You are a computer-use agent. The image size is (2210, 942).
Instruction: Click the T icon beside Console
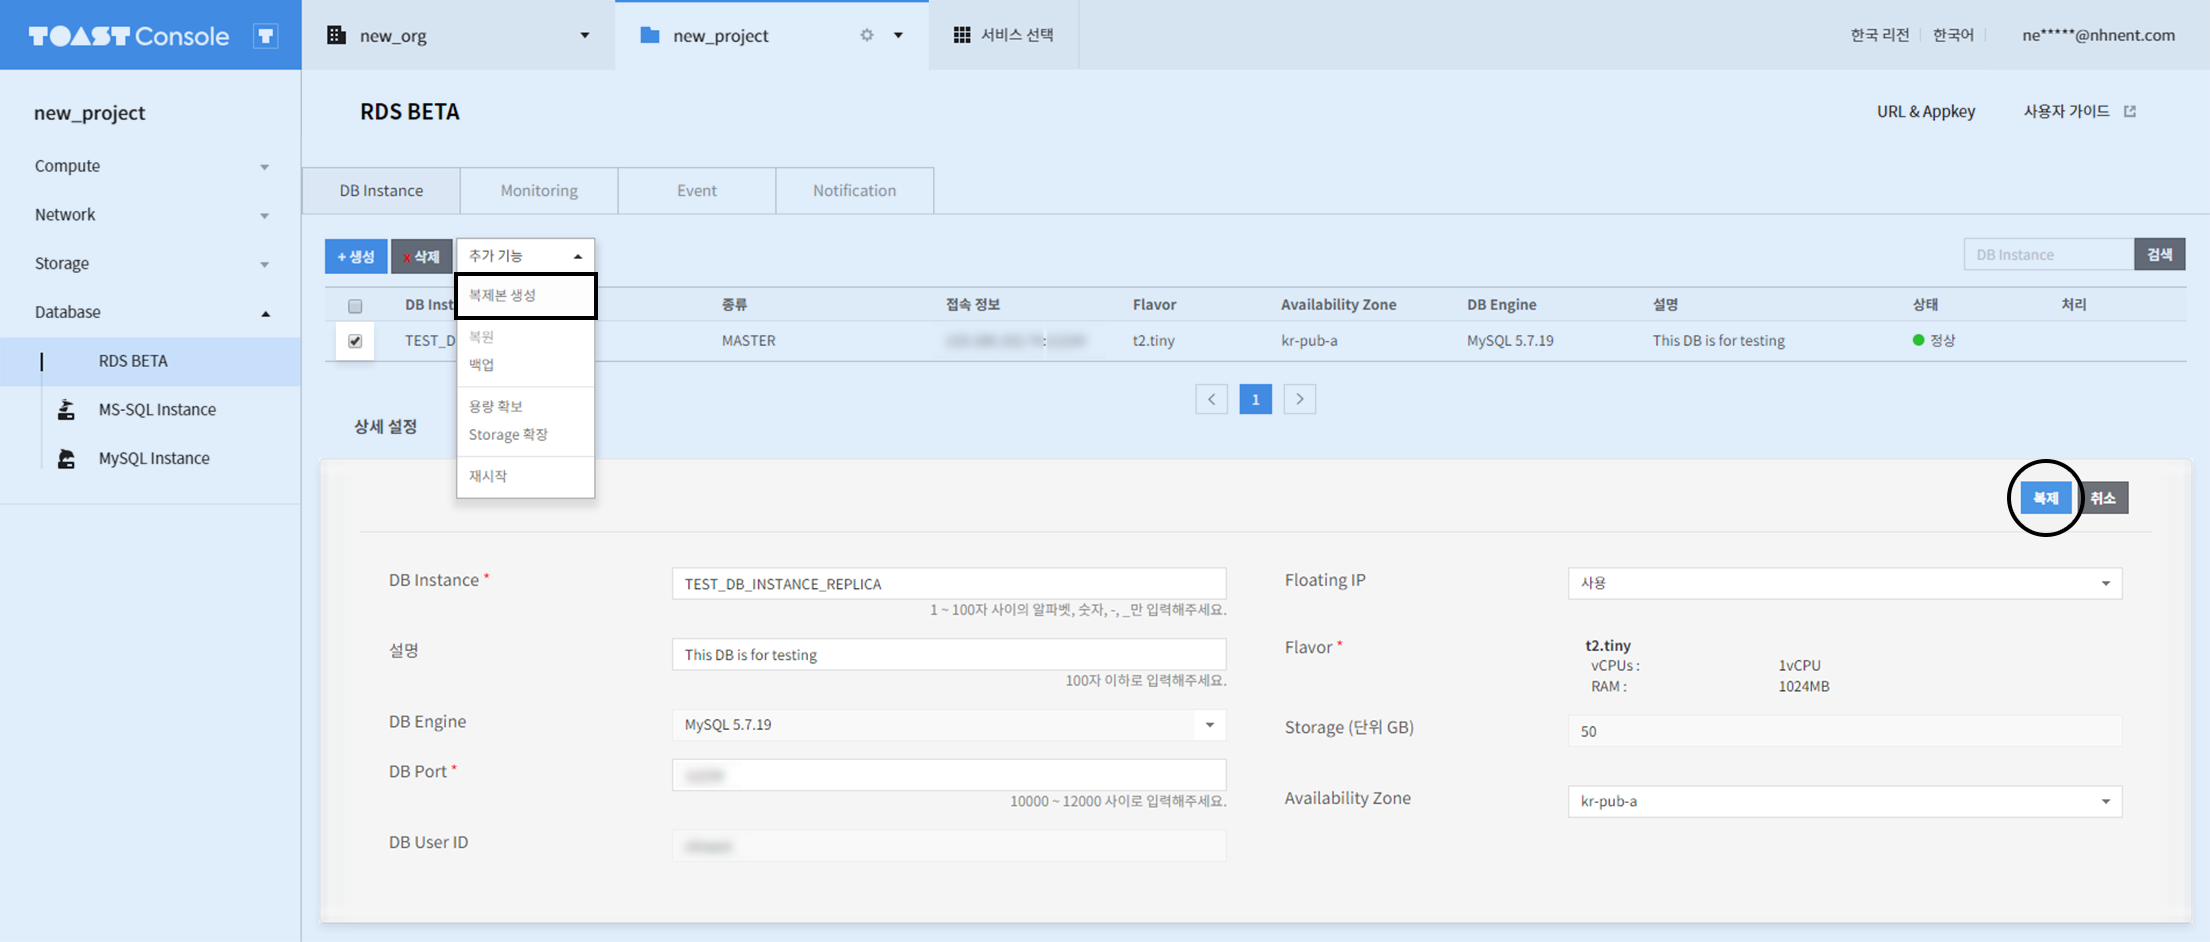tap(265, 36)
